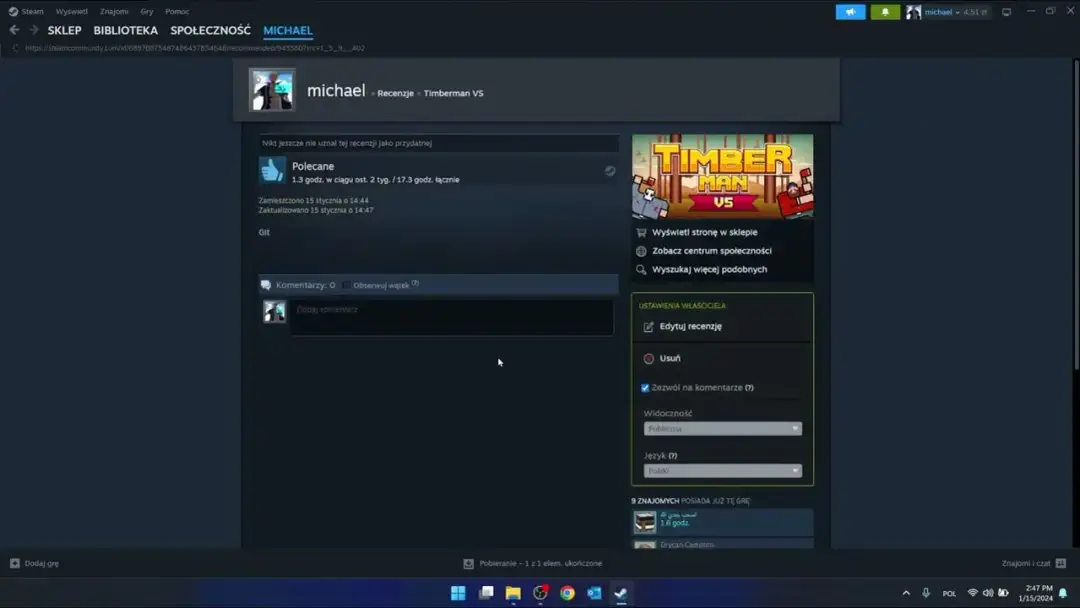
Task: Open the SPOŁECZNOŚĆ menu
Action: point(208,30)
